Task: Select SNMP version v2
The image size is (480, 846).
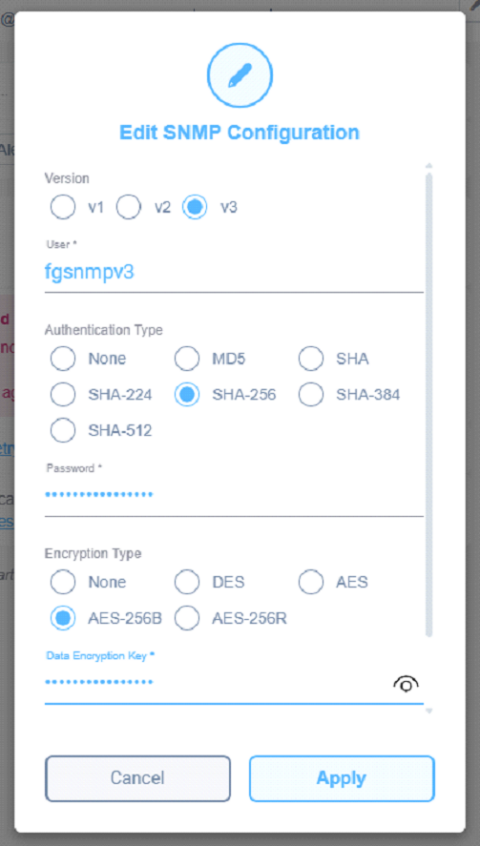Action: point(128,208)
